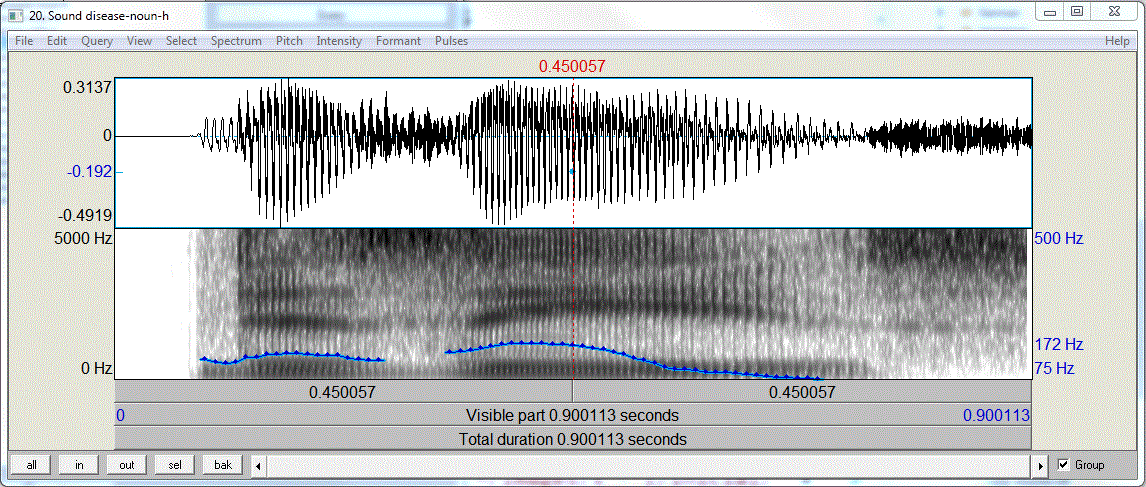Open the View menu
Viewport: 1146px width, 487px height.
tap(140, 41)
